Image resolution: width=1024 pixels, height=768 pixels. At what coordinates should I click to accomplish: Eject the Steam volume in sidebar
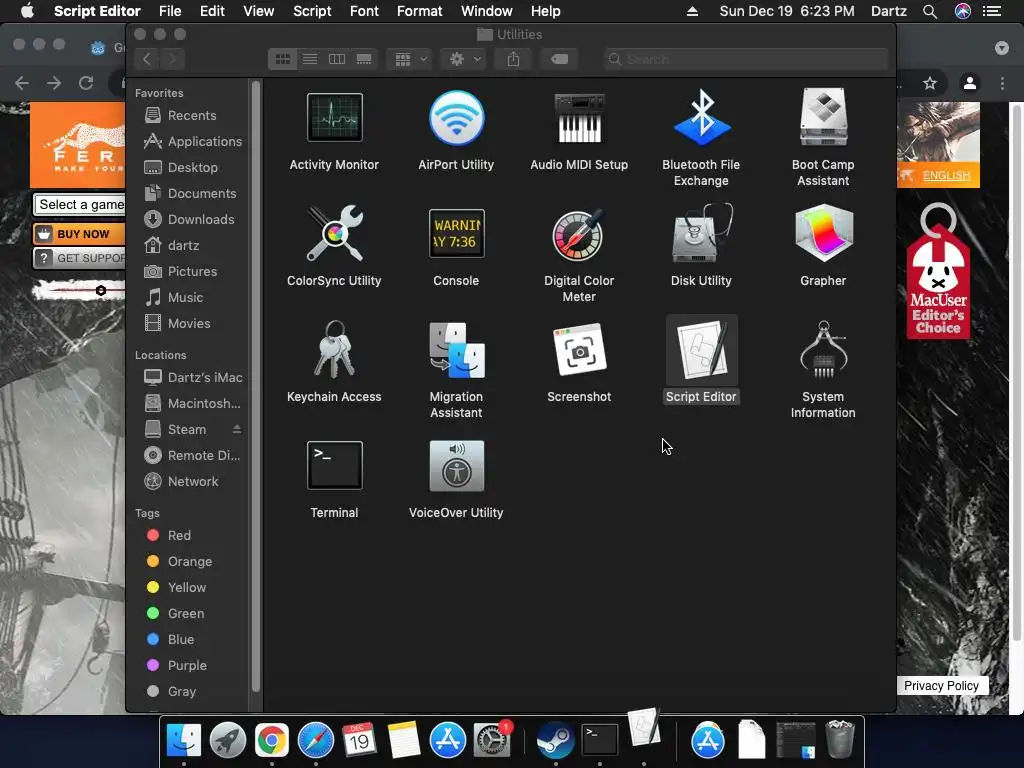(237, 429)
